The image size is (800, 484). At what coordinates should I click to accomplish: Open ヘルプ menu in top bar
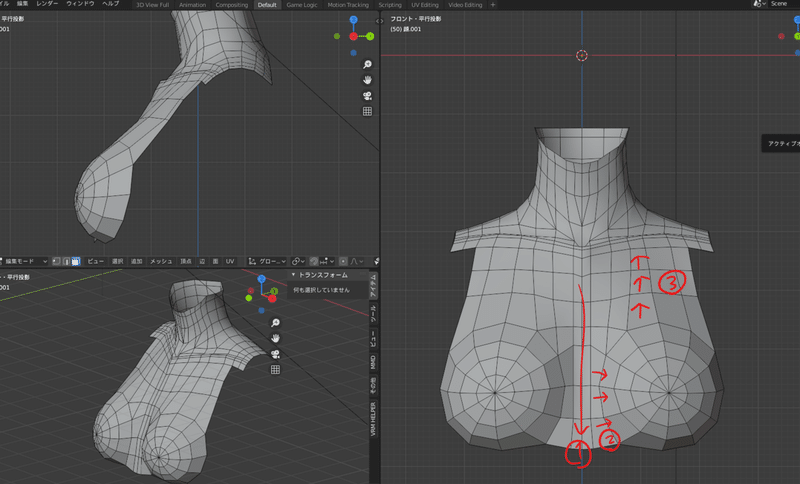(x=111, y=4)
